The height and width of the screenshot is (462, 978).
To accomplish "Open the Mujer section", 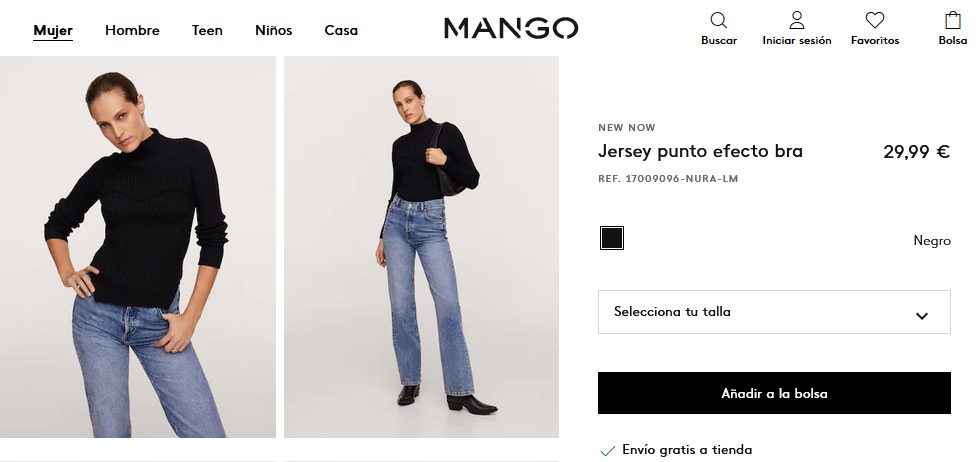I will point(53,30).
